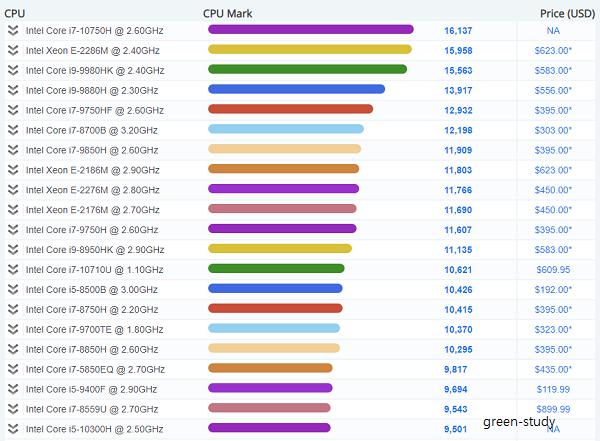Expand the Intel Core i7-9850H row chevron
600x441 pixels.
pyautogui.click(x=13, y=150)
